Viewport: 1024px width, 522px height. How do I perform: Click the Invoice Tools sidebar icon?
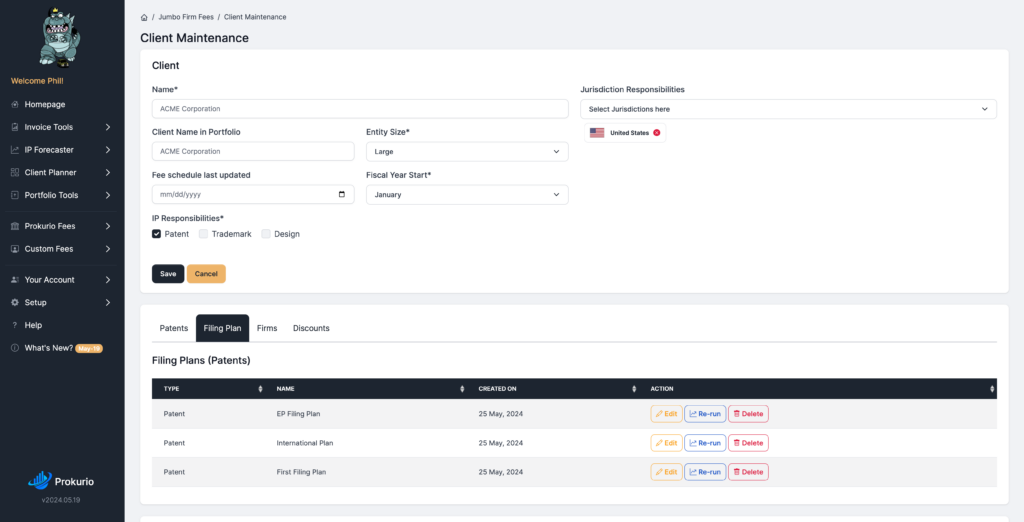[x=15, y=127]
